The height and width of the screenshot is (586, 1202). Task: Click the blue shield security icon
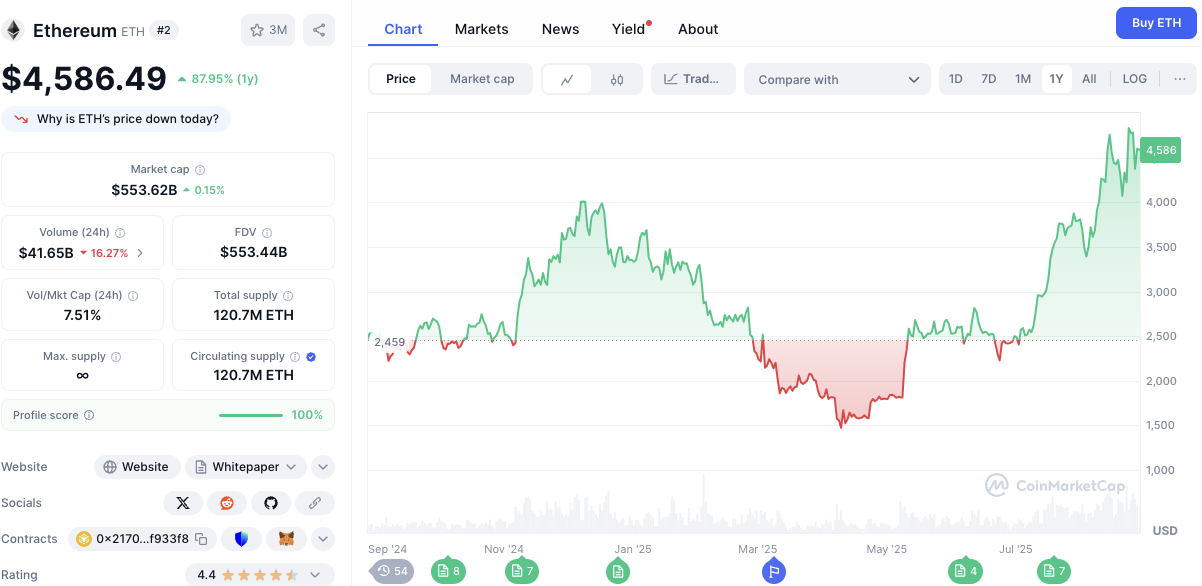pos(241,539)
